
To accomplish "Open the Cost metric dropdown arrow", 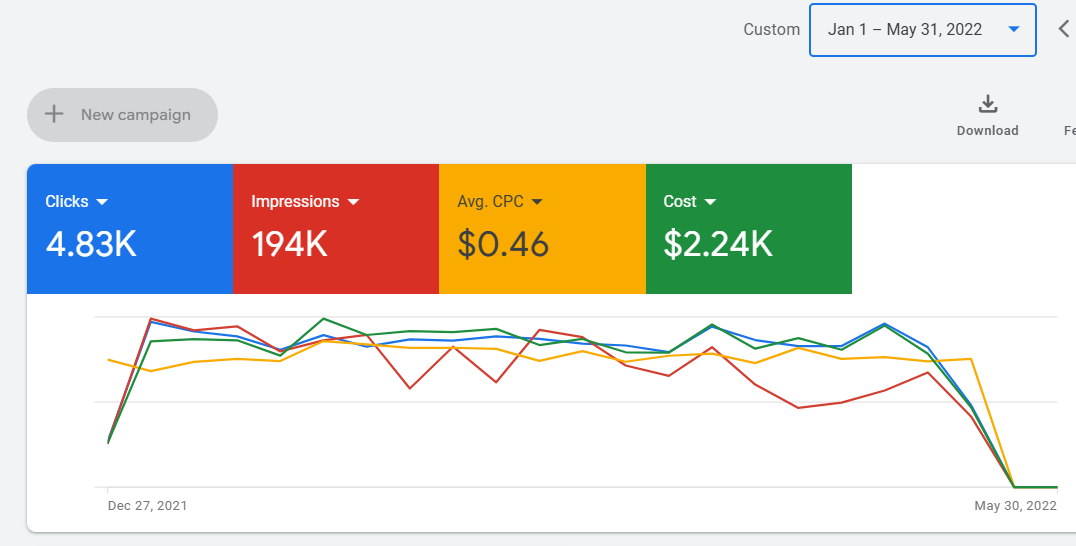I will (711, 202).
